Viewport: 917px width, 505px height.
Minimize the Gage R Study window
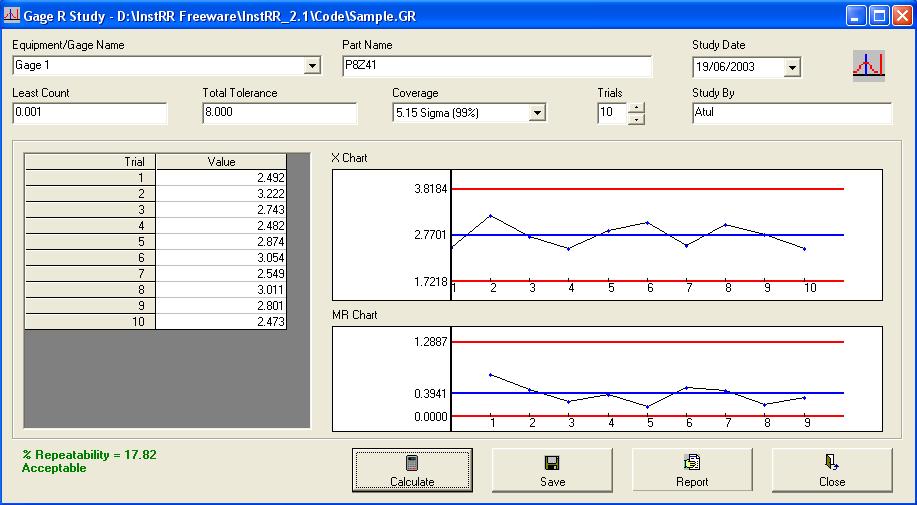pos(857,16)
